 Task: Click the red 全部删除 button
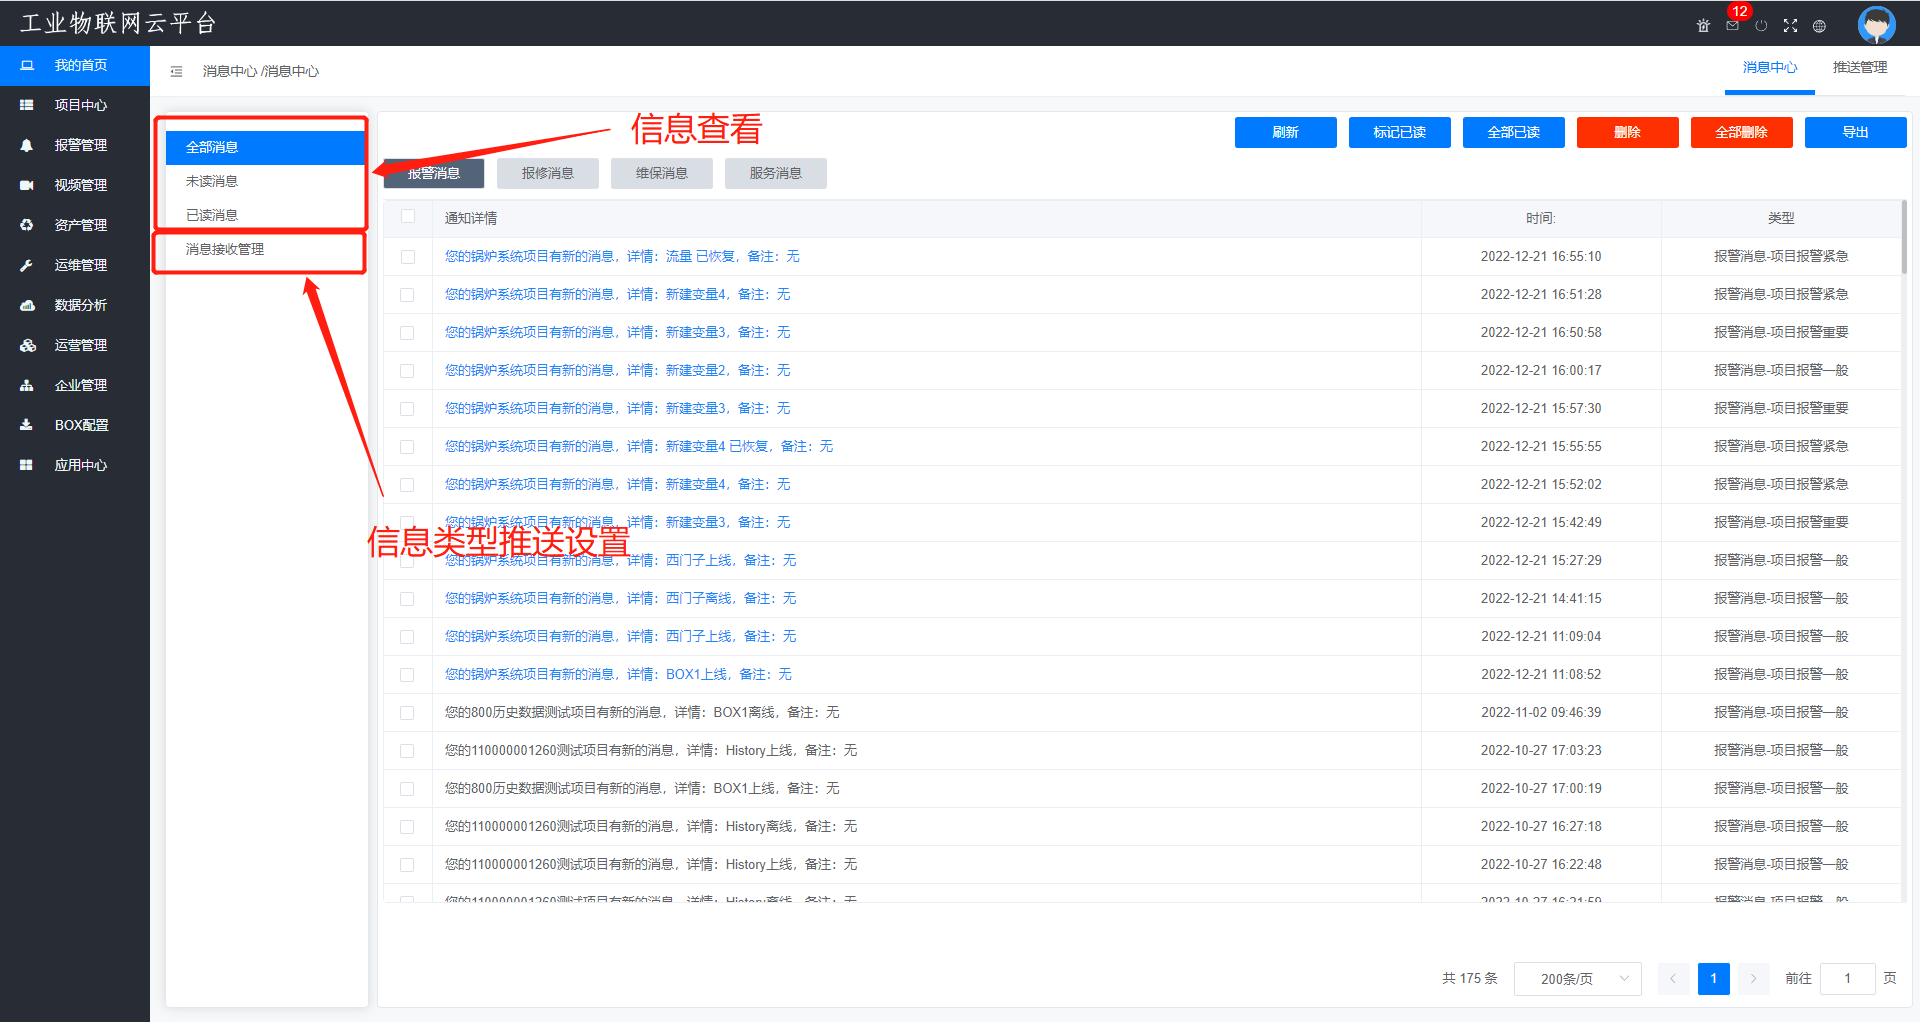coord(1741,132)
